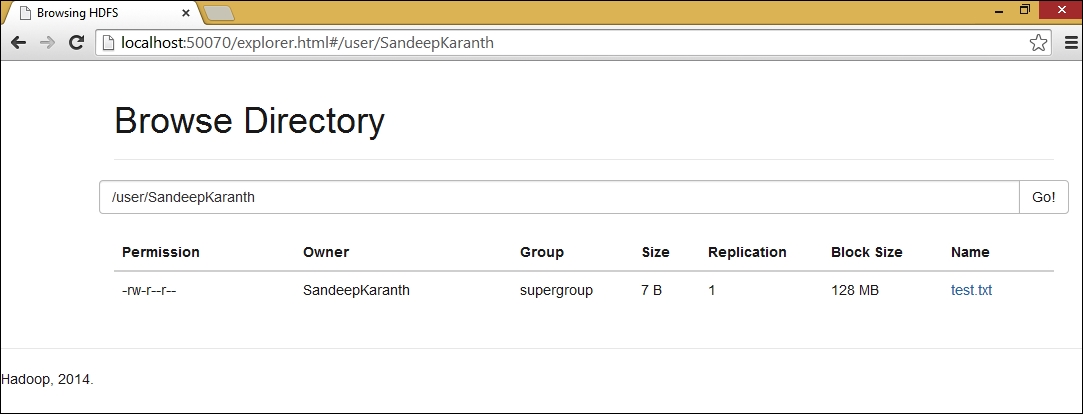Select the supergroup cell in the table
1083x414 pixels.
coord(556,290)
